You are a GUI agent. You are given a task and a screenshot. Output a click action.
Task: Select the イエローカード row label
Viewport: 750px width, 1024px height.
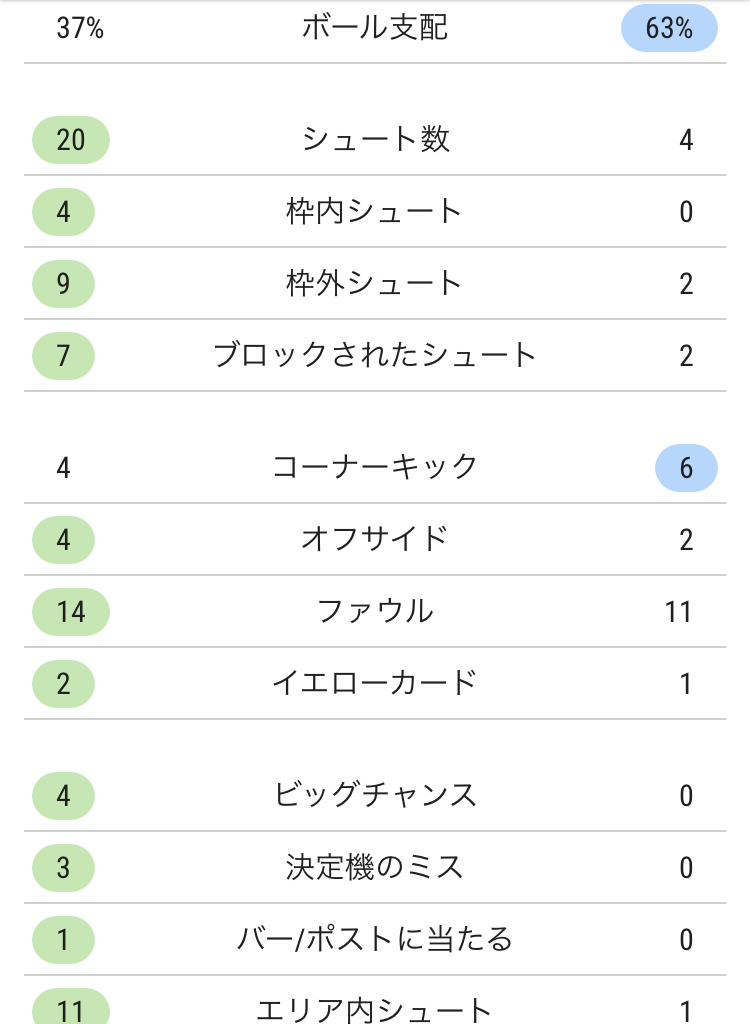coord(374,684)
